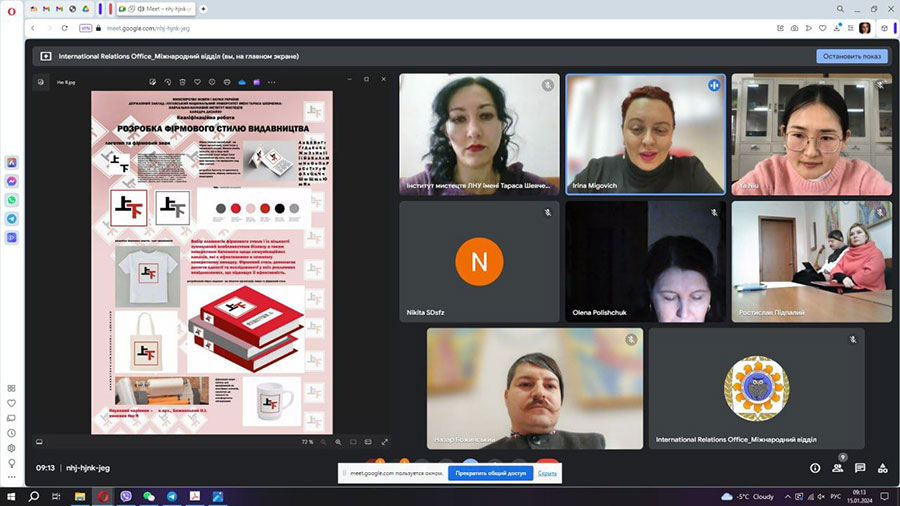Open meeting details info icon
900x506 pixels.
point(815,467)
